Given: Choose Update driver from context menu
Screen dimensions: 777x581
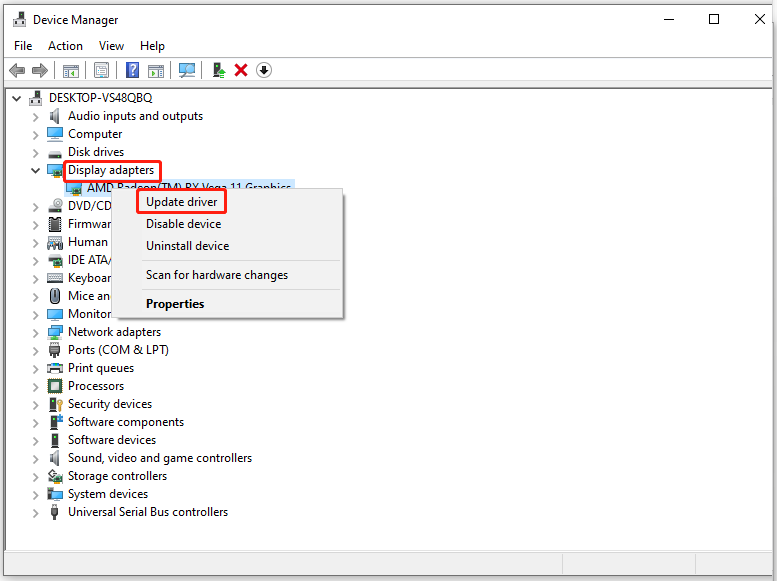Looking at the screenshot, I should point(181,202).
